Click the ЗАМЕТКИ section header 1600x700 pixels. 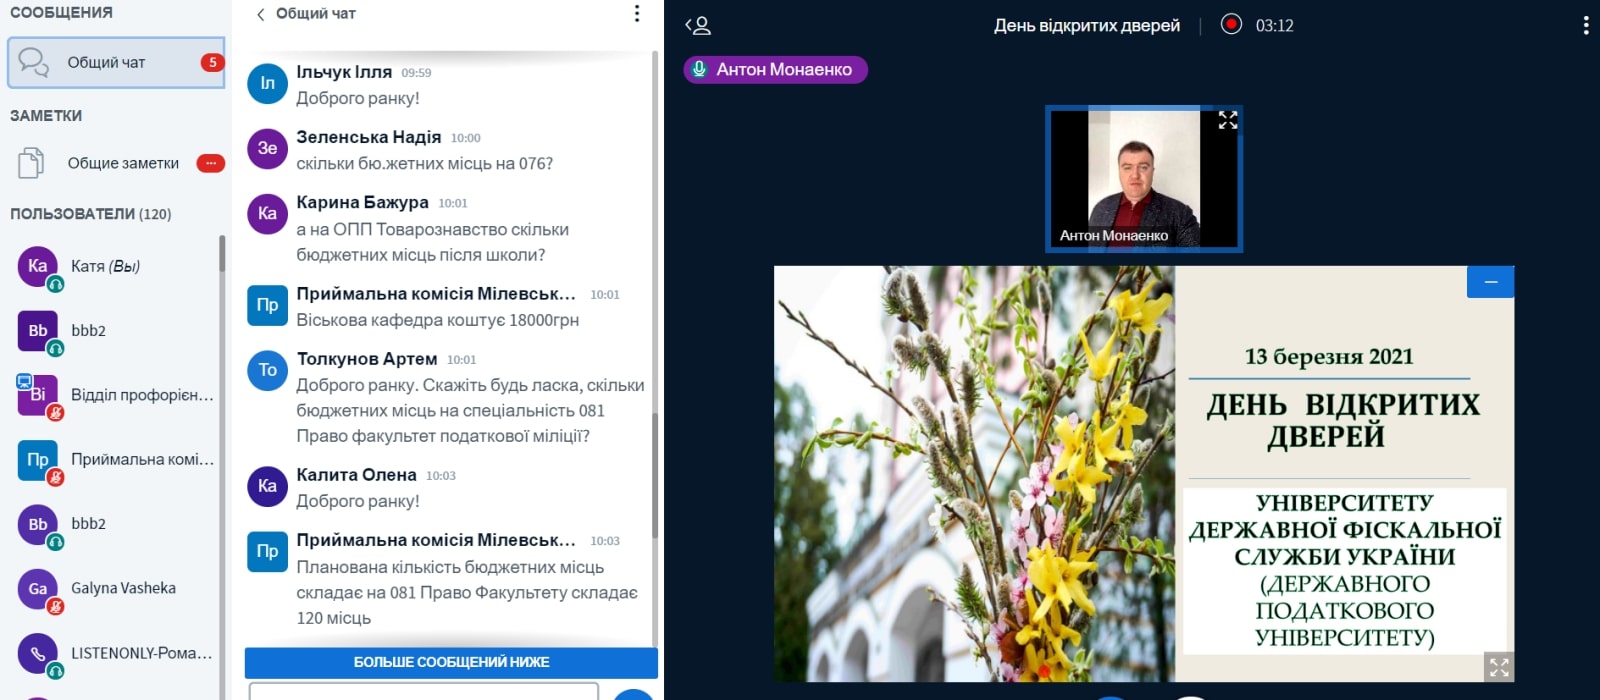pos(46,116)
